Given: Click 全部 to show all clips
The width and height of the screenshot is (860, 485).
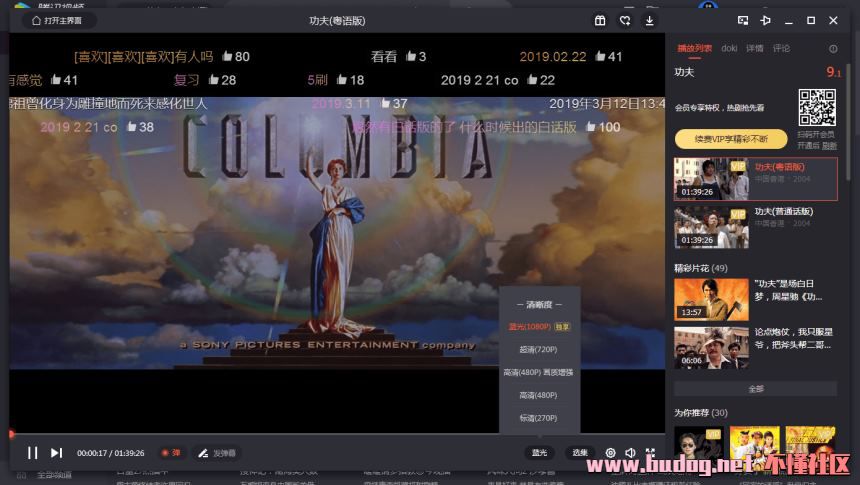Looking at the screenshot, I should (756, 388).
